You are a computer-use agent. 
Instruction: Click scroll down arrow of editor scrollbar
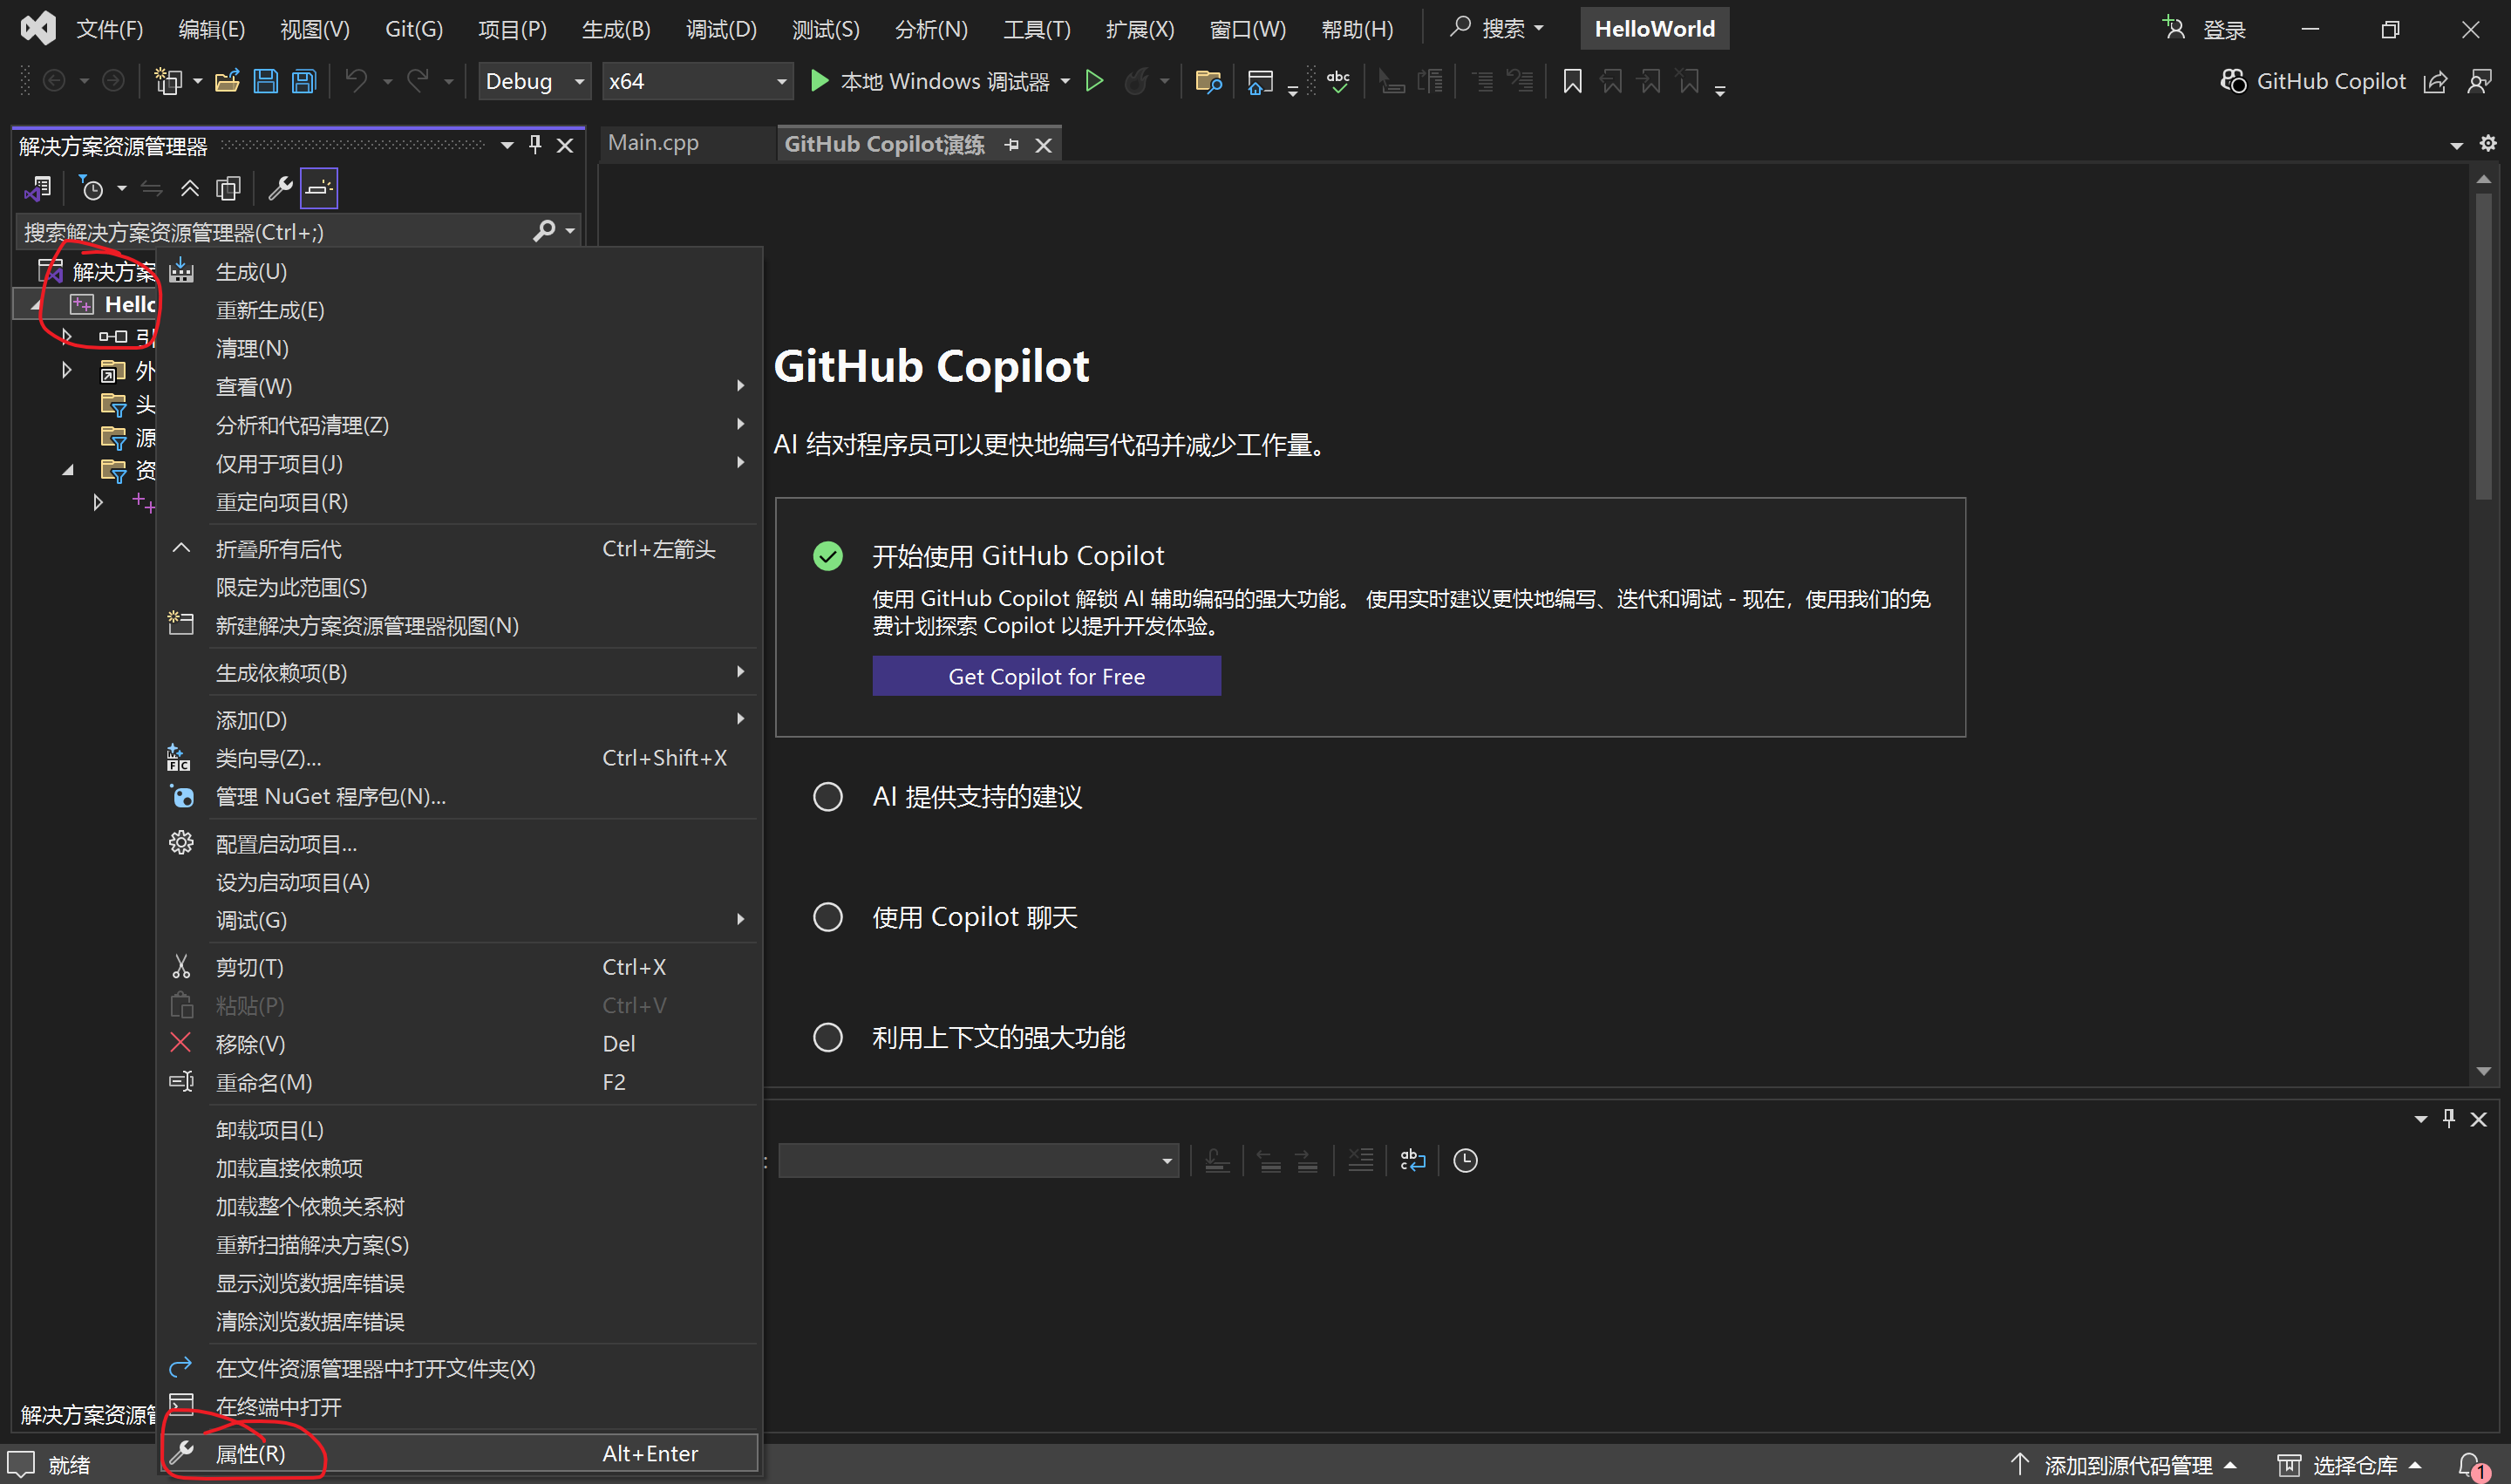coord(2484,1072)
